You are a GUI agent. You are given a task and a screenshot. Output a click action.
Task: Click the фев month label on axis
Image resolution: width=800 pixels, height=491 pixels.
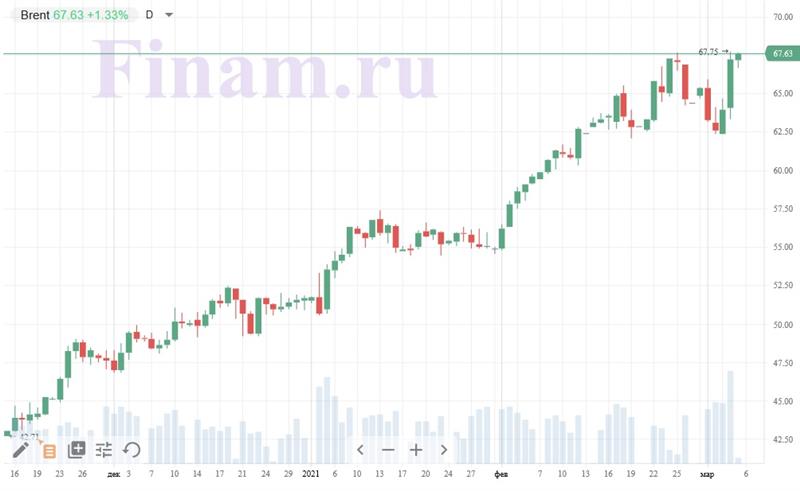(x=501, y=474)
